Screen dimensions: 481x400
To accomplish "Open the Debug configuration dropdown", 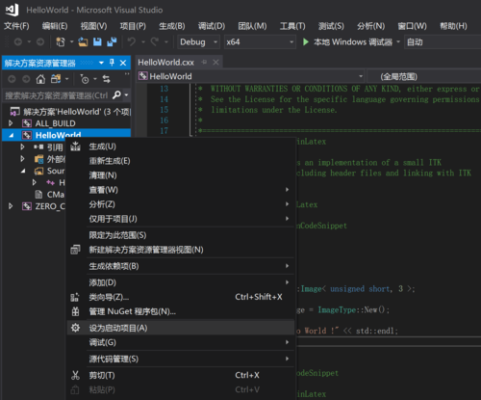I will (198, 42).
